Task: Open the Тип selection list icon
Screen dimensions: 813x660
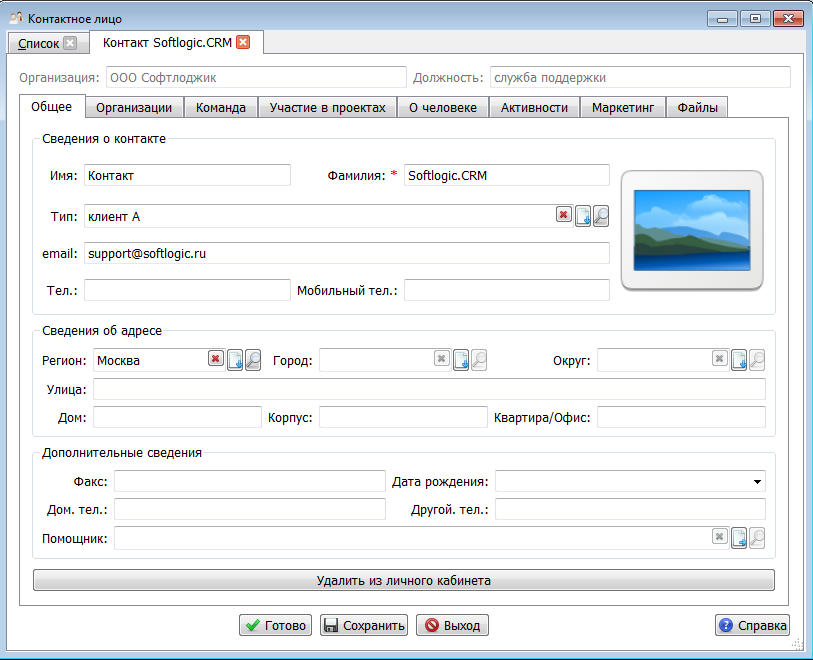Action: 583,216
